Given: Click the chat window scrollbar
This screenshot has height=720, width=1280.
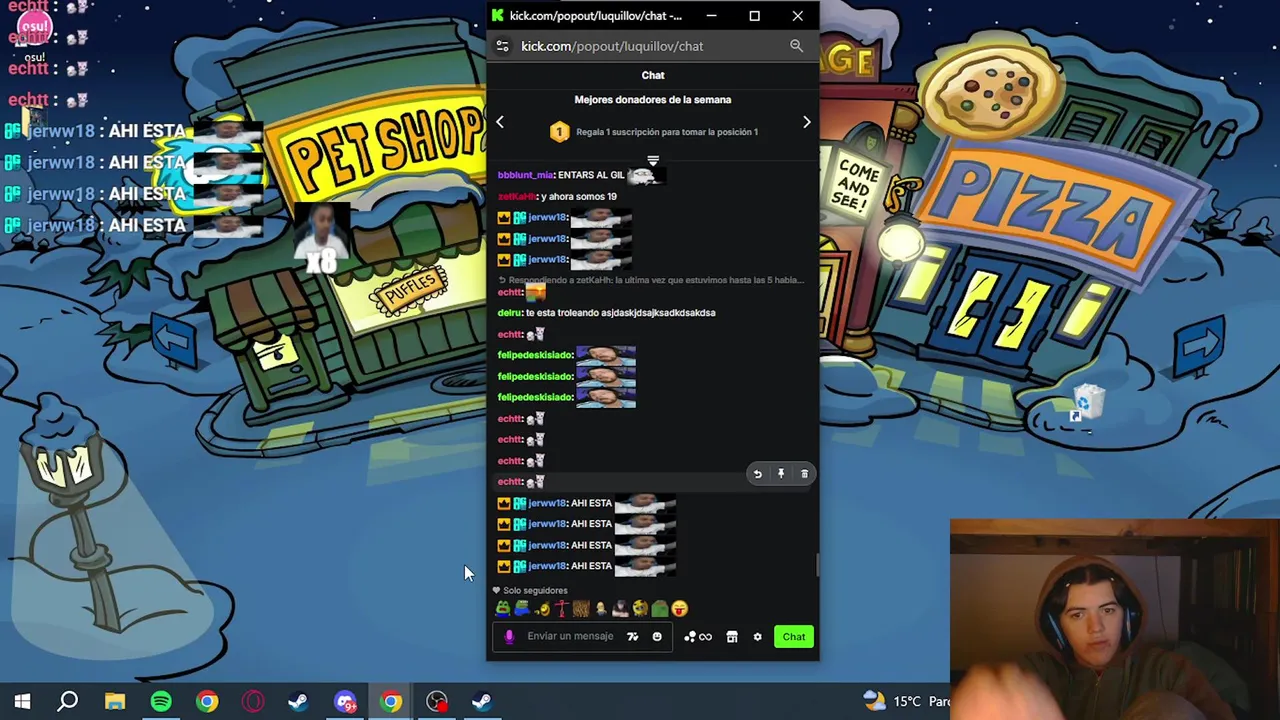Looking at the screenshot, I should coord(817,566).
